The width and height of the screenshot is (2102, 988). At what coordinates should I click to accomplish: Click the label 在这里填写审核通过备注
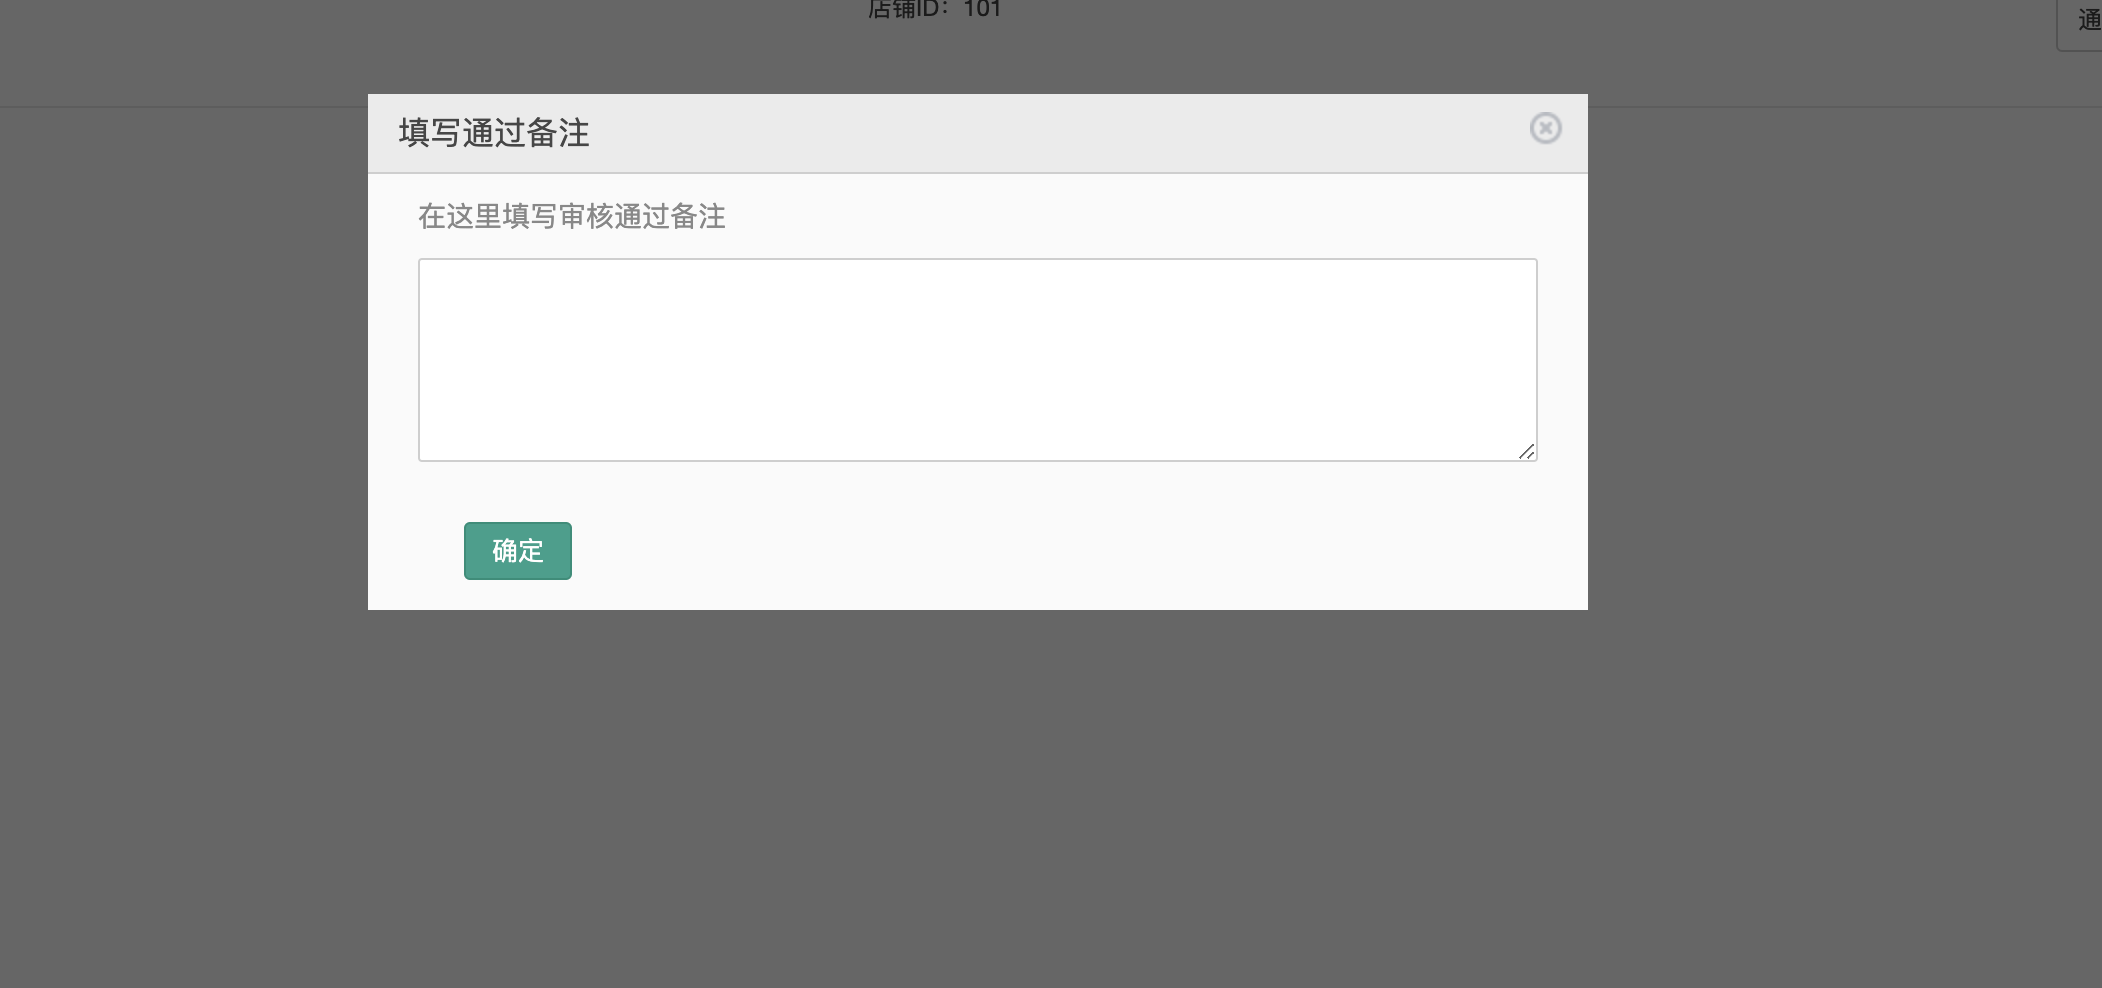(x=572, y=217)
